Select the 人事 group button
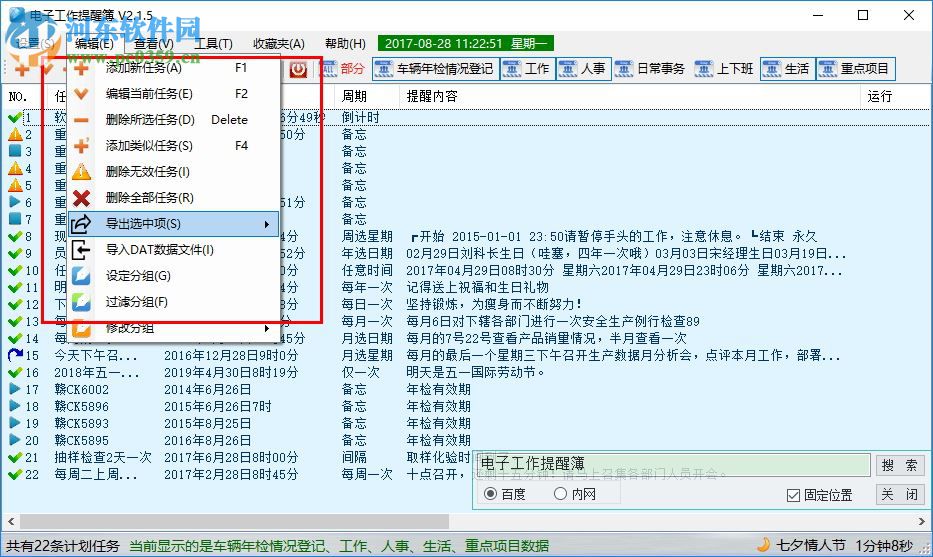 tap(583, 69)
